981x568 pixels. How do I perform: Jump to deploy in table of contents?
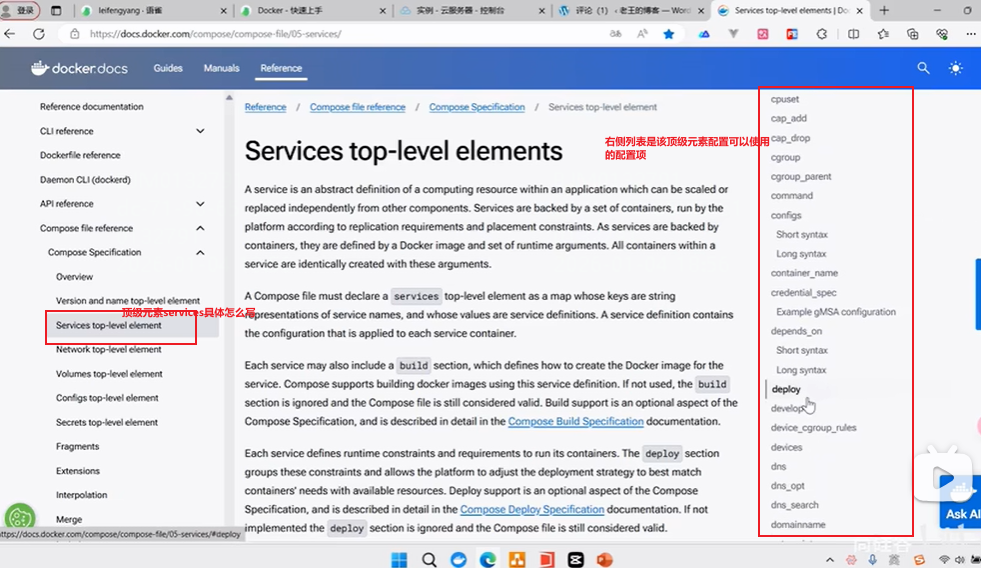786,389
